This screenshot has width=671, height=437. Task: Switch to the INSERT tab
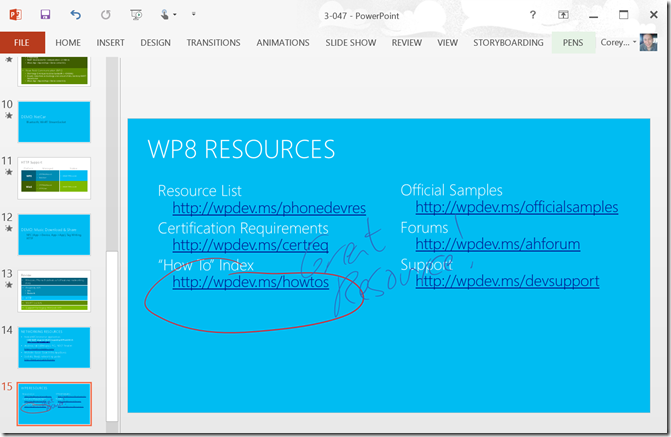110,43
